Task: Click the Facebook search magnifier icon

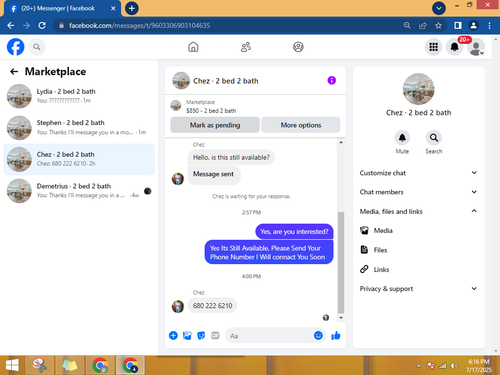Action: [x=37, y=47]
